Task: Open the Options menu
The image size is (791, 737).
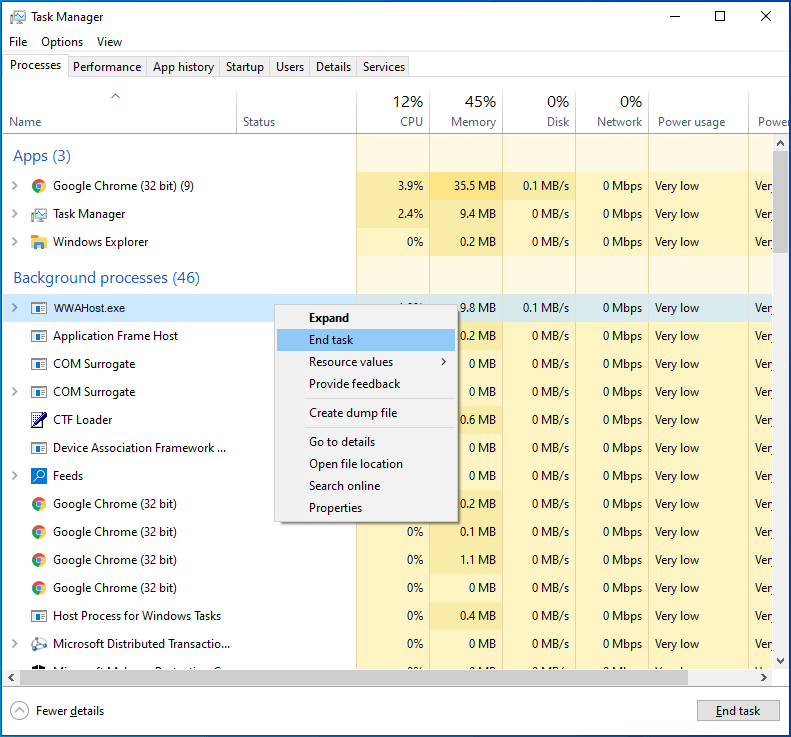Action: click(x=62, y=42)
